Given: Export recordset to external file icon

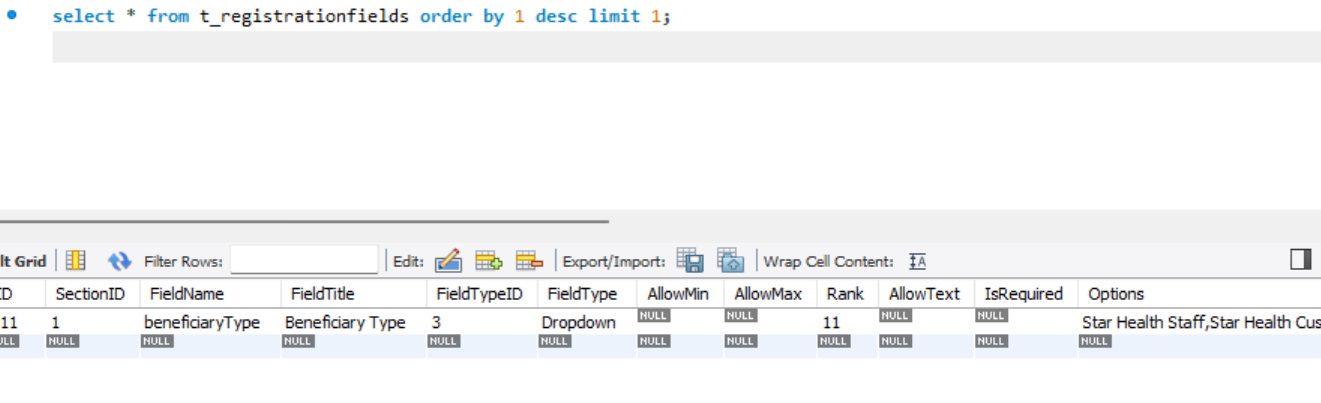Looking at the screenshot, I should (690, 261).
